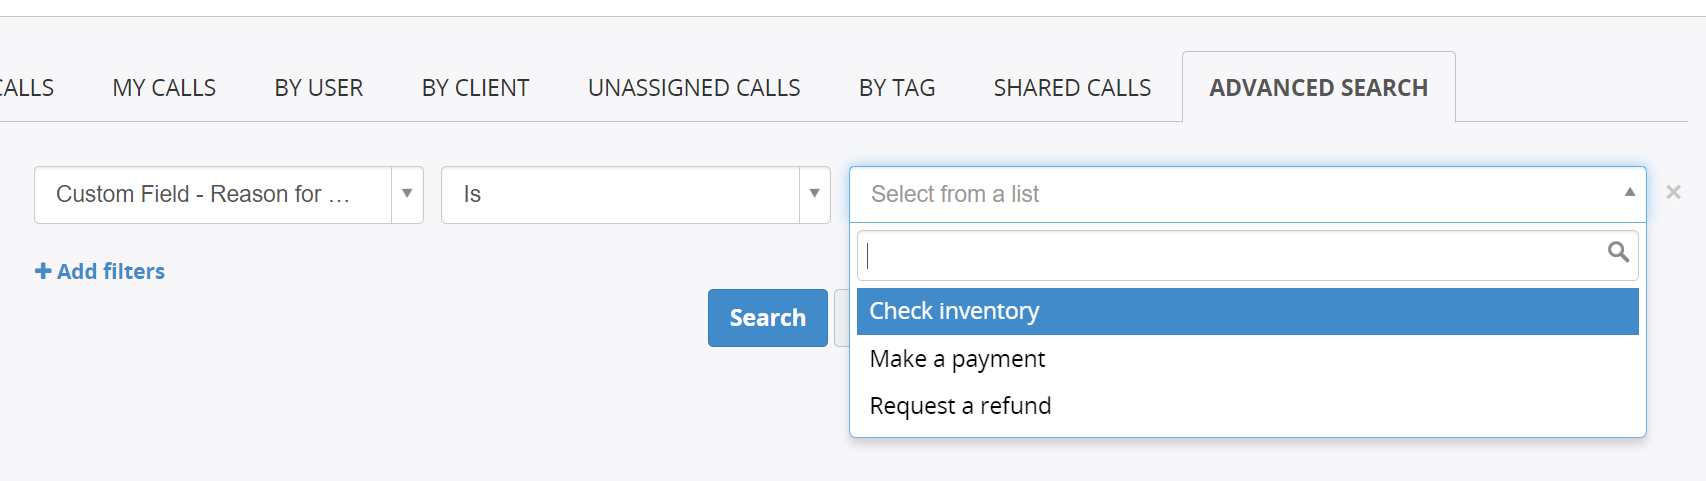View the UNASSIGNED CALLS tab
The height and width of the screenshot is (481, 1706).
[694, 88]
